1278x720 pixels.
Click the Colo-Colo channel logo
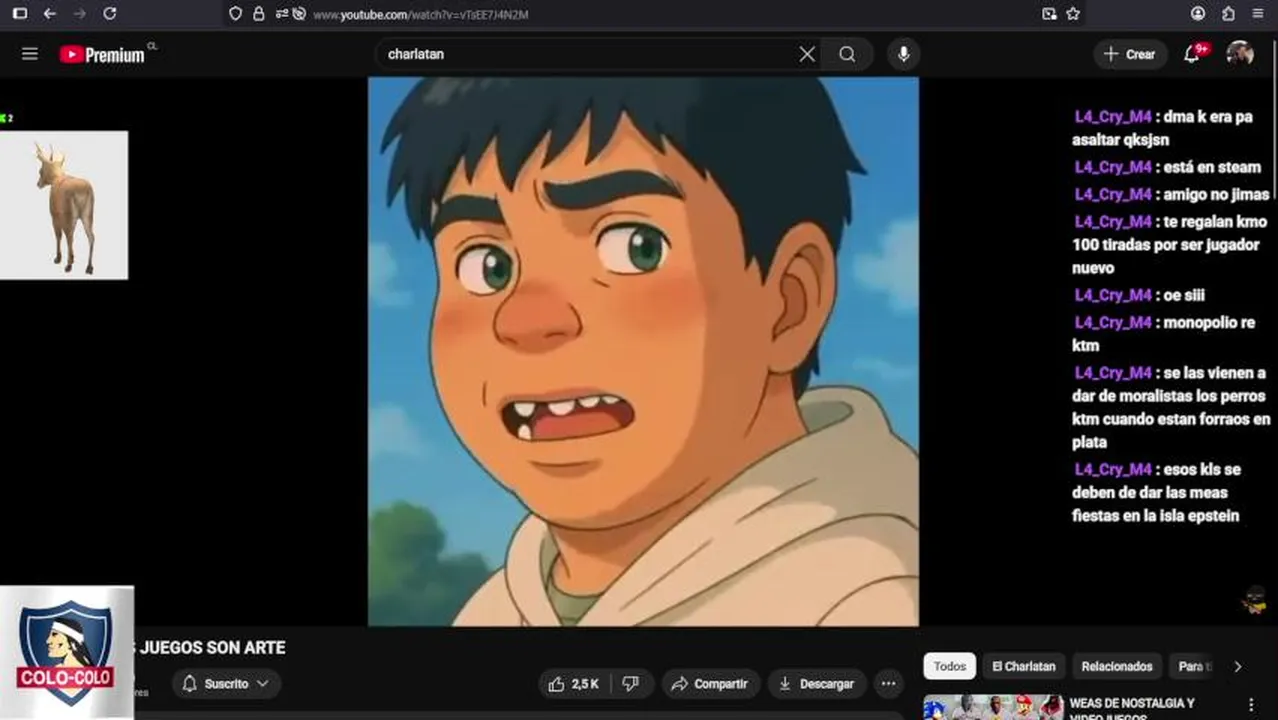click(66, 652)
